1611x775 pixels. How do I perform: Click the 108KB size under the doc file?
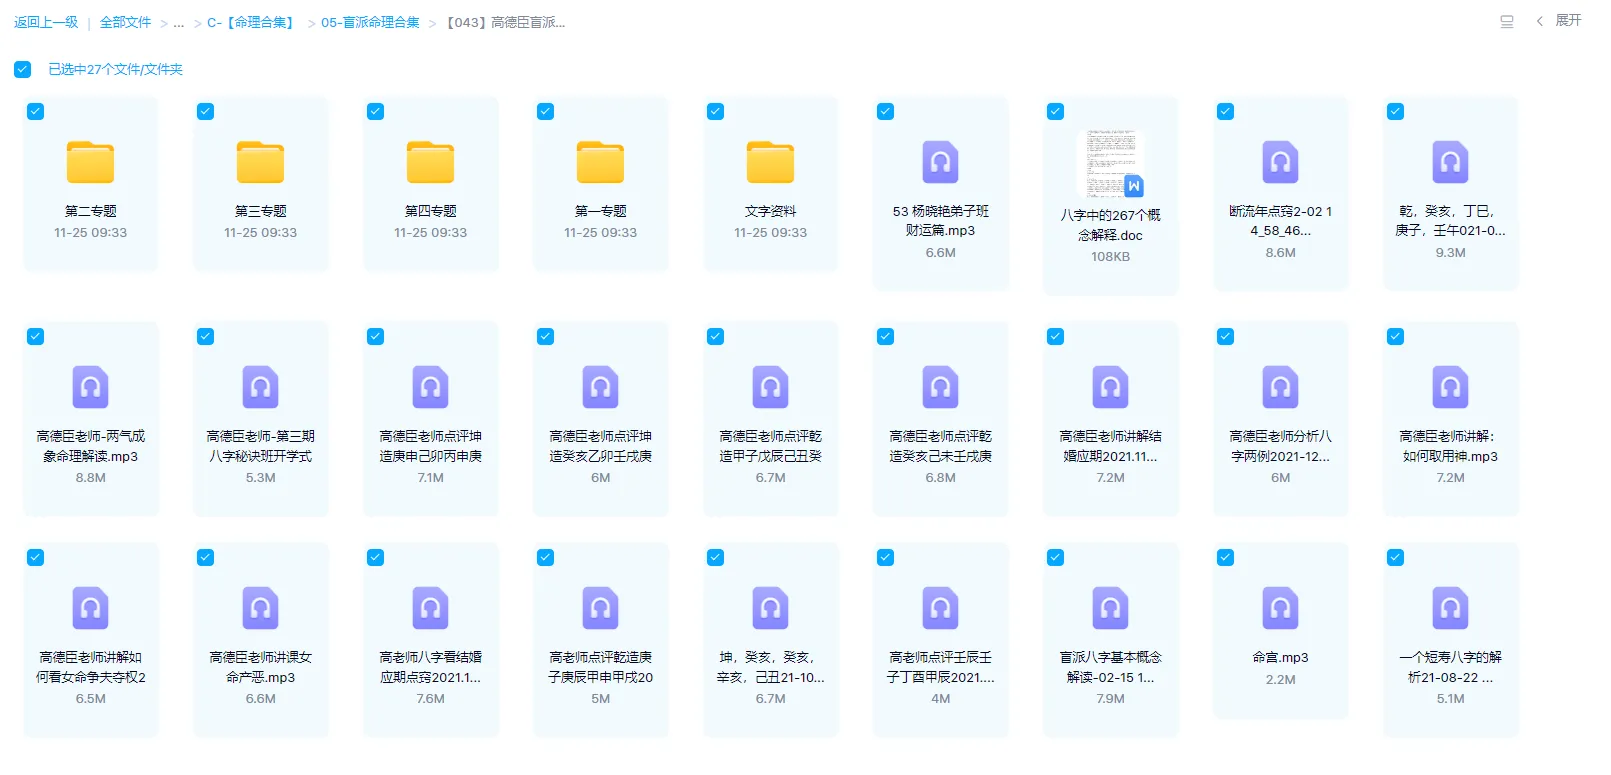(x=1111, y=257)
